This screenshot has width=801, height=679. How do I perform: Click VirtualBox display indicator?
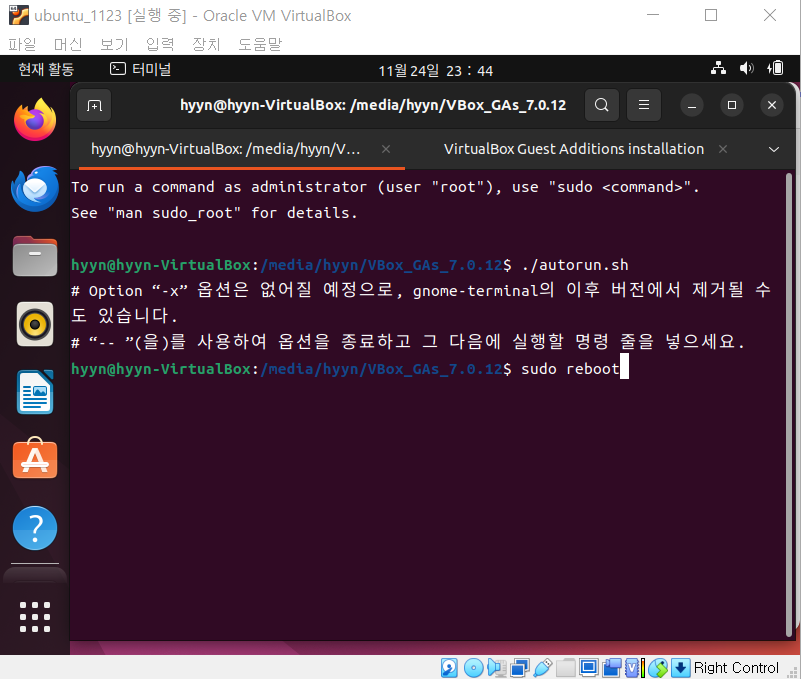click(x=588, y=668)
